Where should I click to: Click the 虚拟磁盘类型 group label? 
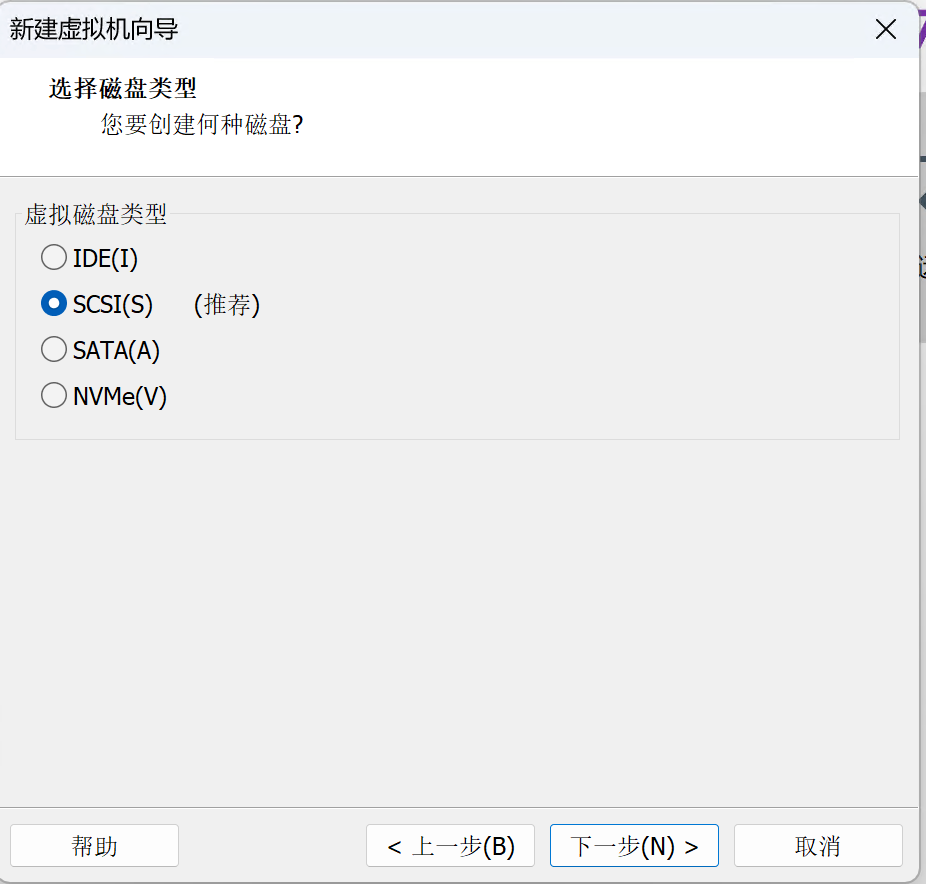click(x=96, y=214)
